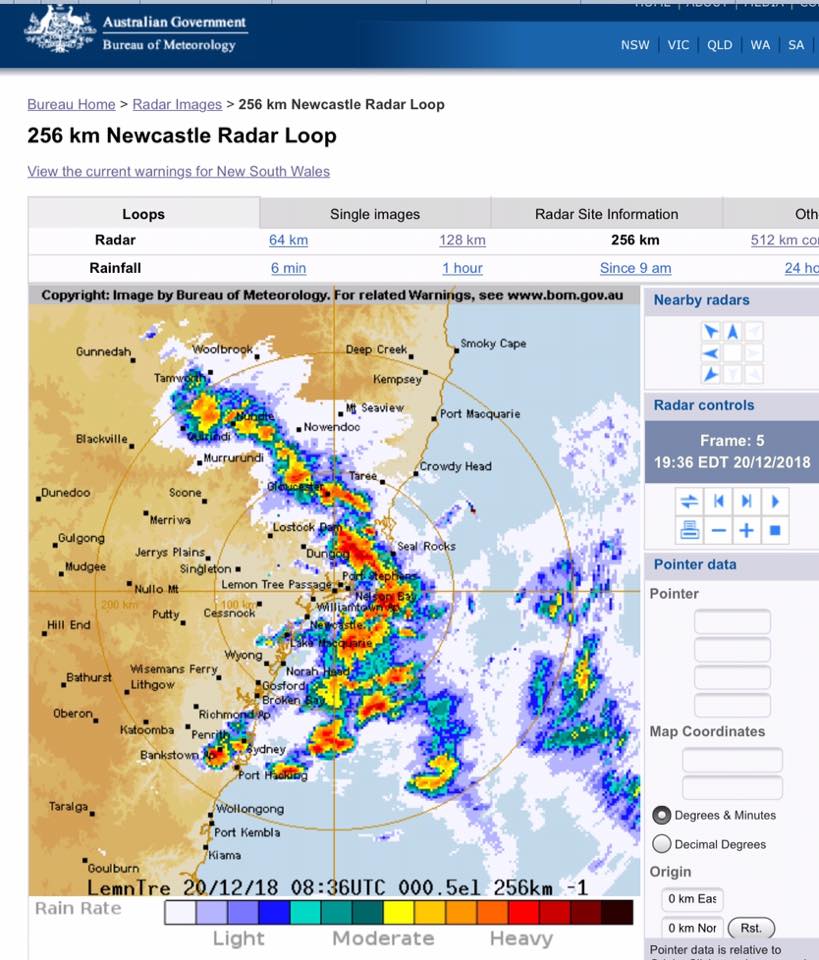819x960 pixels.
Task: Open the west nearby radar arrow
Action: point(711,353)
